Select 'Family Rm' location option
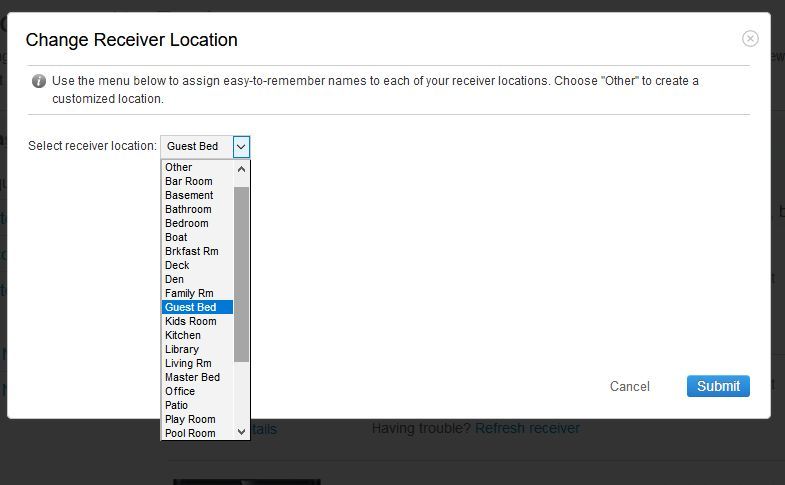 [x=189, y=293]
